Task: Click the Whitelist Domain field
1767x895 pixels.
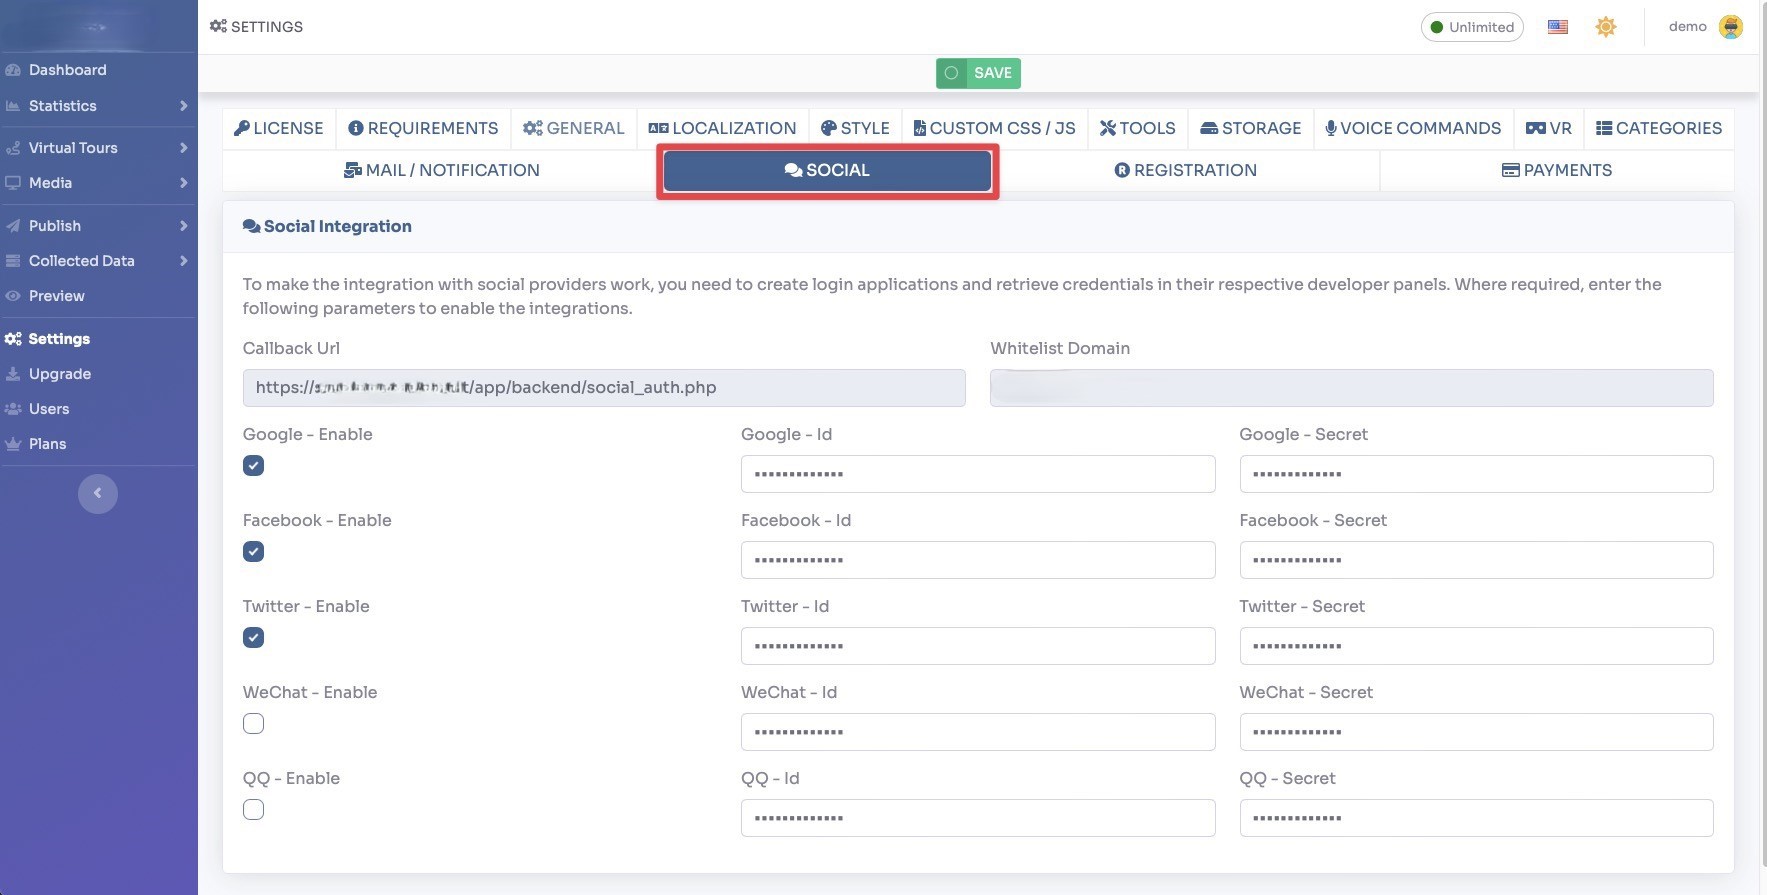Action: (1352, 388)
